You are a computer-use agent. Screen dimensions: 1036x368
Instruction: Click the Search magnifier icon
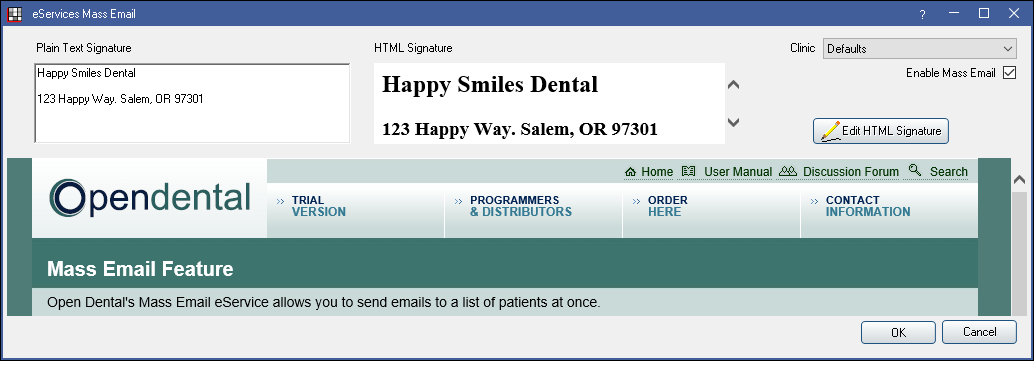point(915,170)
